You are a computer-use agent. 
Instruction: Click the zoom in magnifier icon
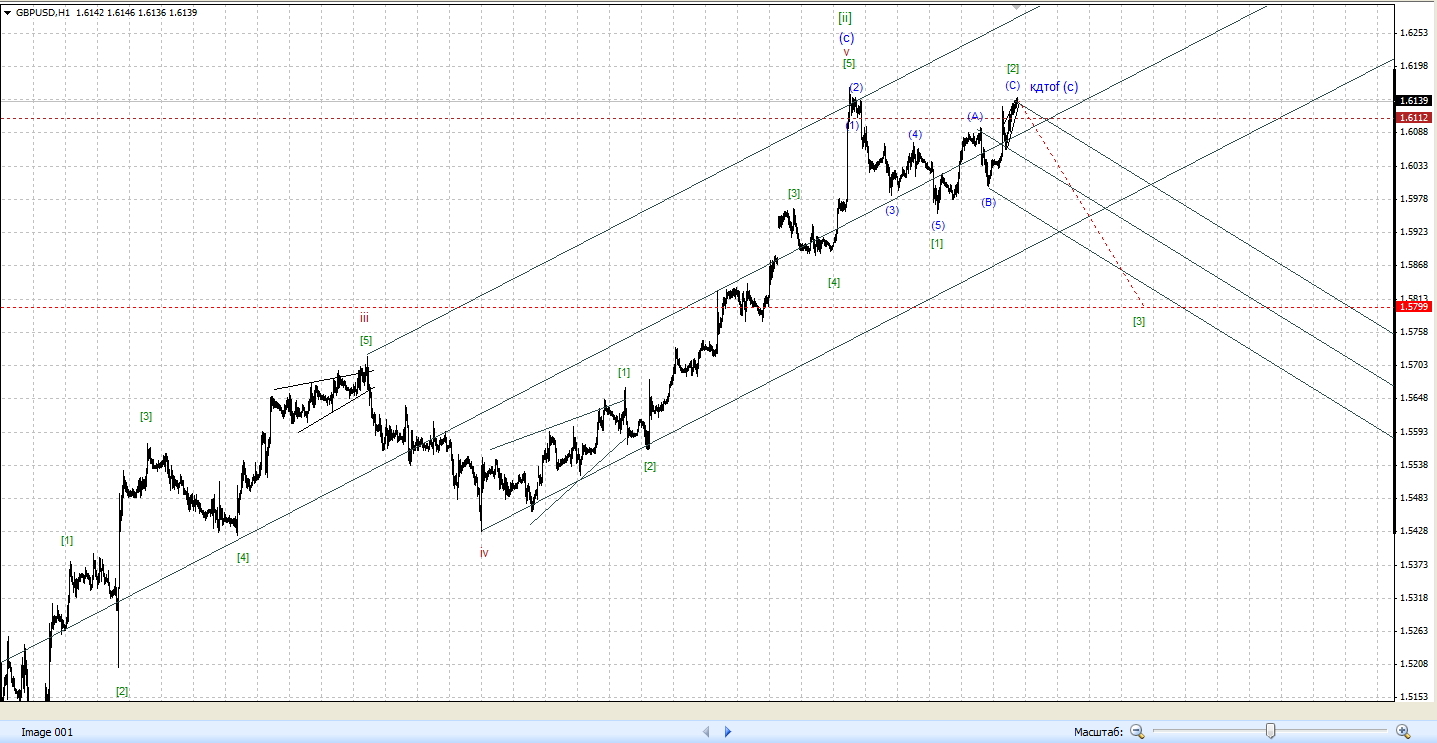pyautogui.click(x=1403, y=732)
